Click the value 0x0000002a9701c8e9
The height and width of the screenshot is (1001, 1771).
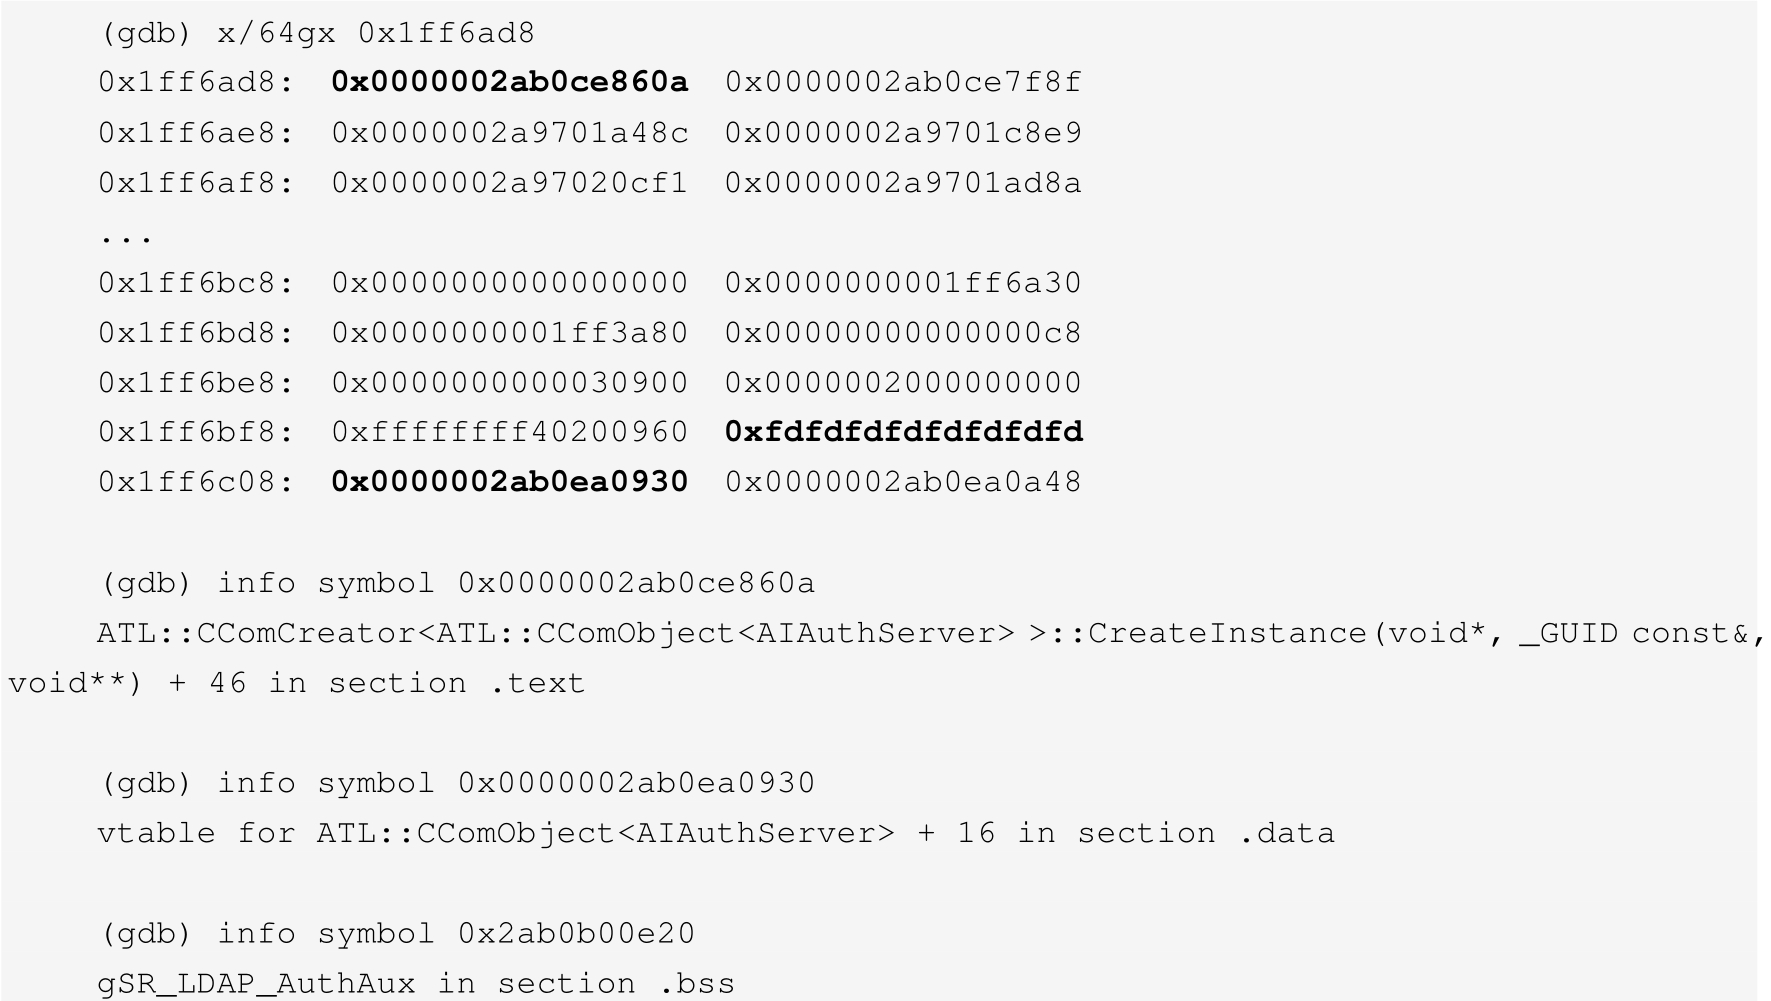click(x=903, y=133)
